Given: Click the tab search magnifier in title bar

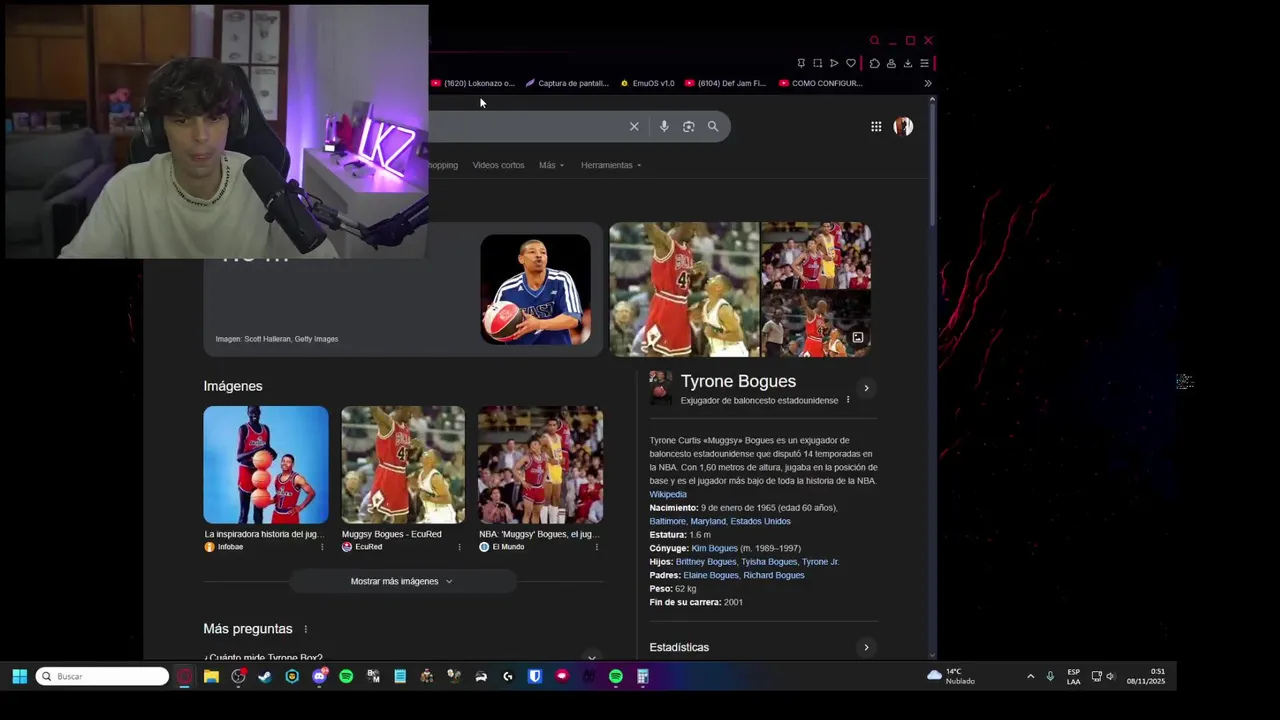Looking at the screenshot, I should [874, 41].
